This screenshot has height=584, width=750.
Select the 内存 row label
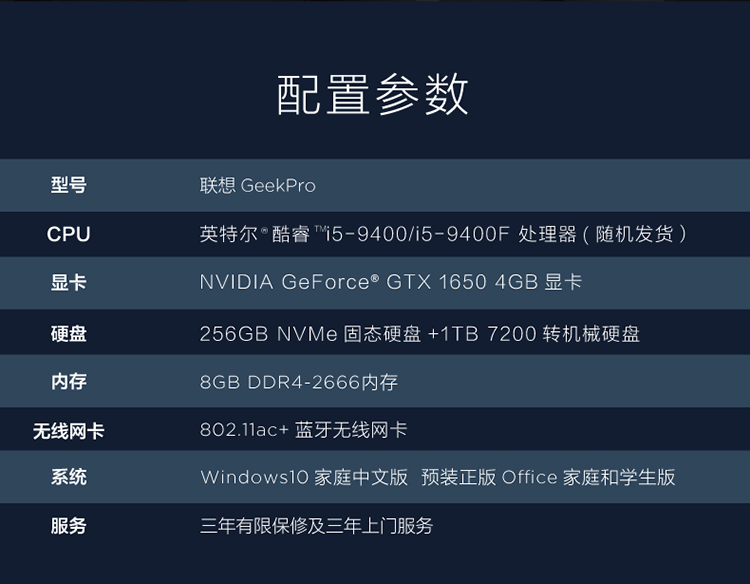68,382
